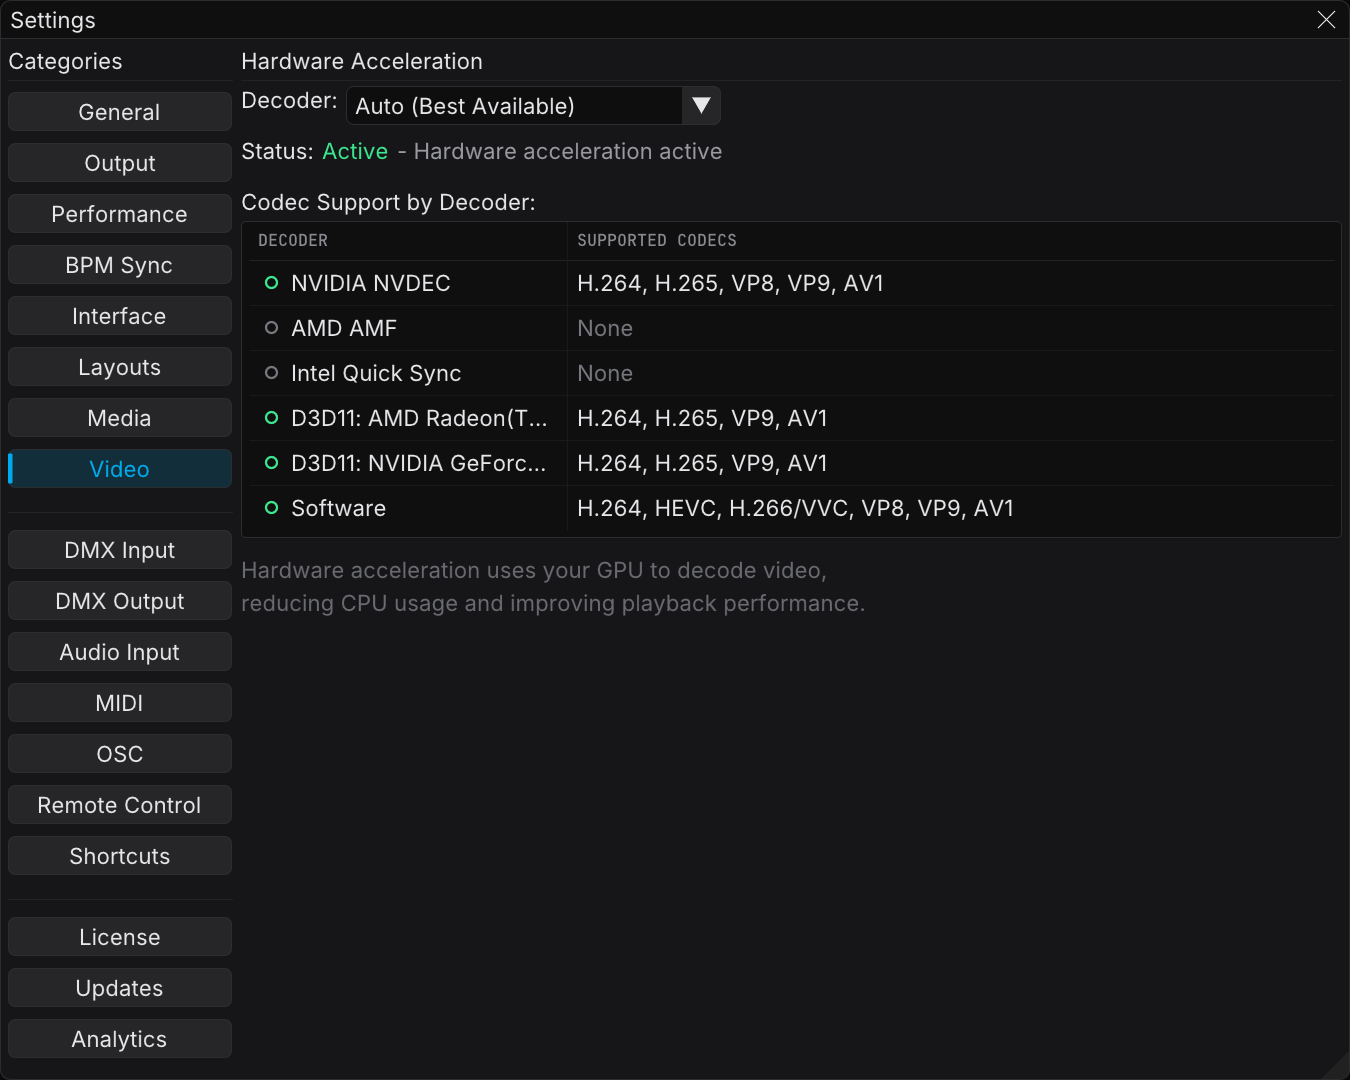Select the OSC category
Image resolution: width=1350 pixels, height=1080 pixels.
click(x=120, y=754)
